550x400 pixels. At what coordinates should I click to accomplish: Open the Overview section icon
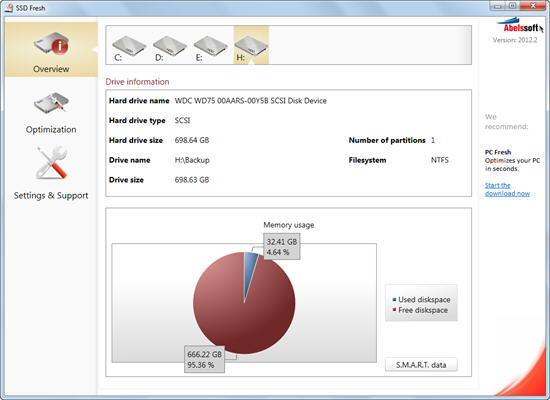(x=52, y=44)
